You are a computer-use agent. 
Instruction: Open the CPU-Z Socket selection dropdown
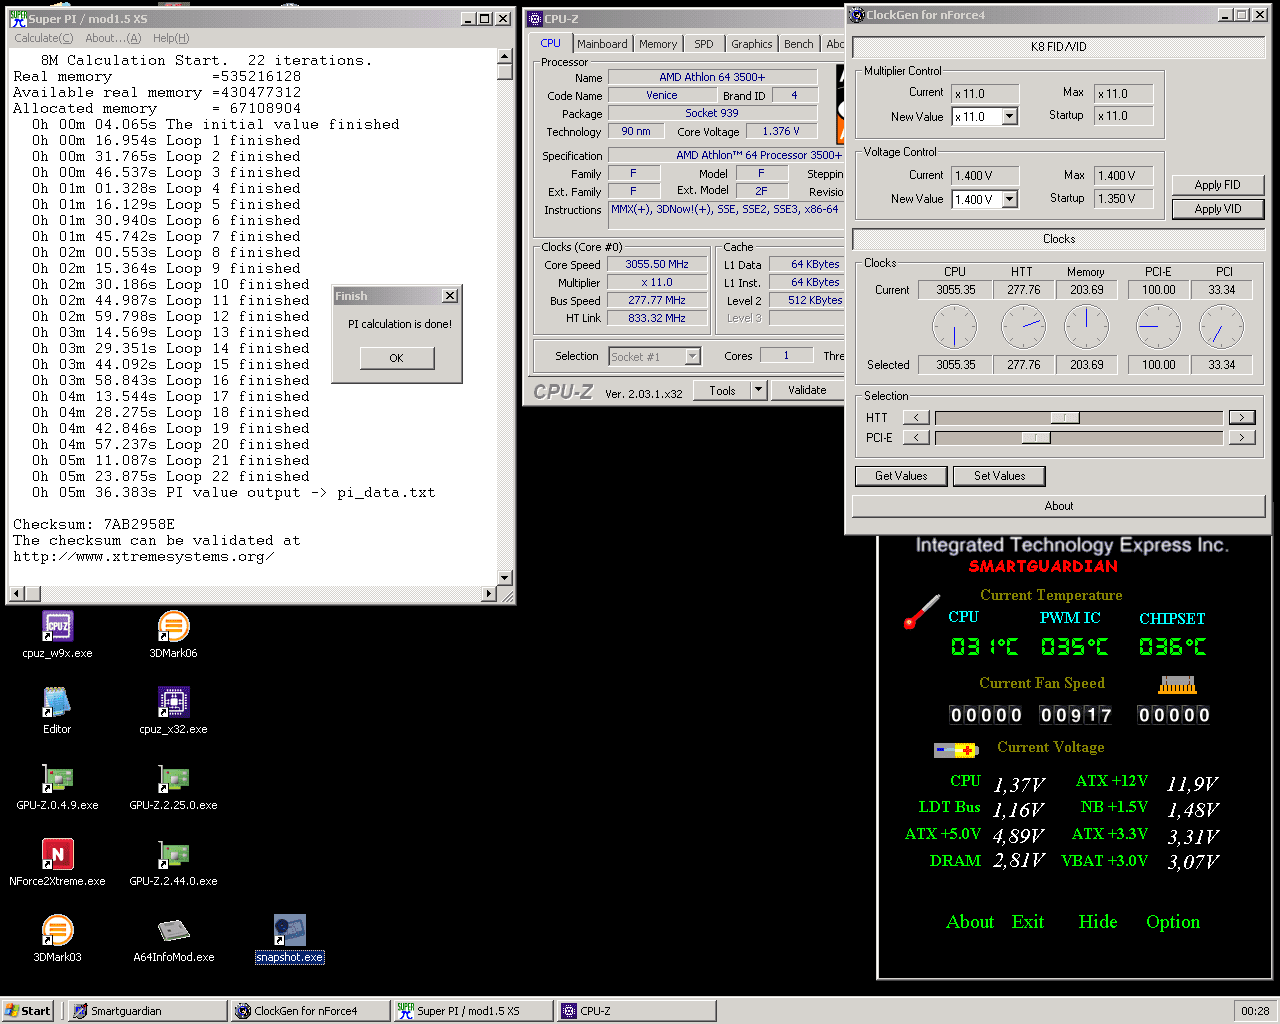tap(692, 357)
